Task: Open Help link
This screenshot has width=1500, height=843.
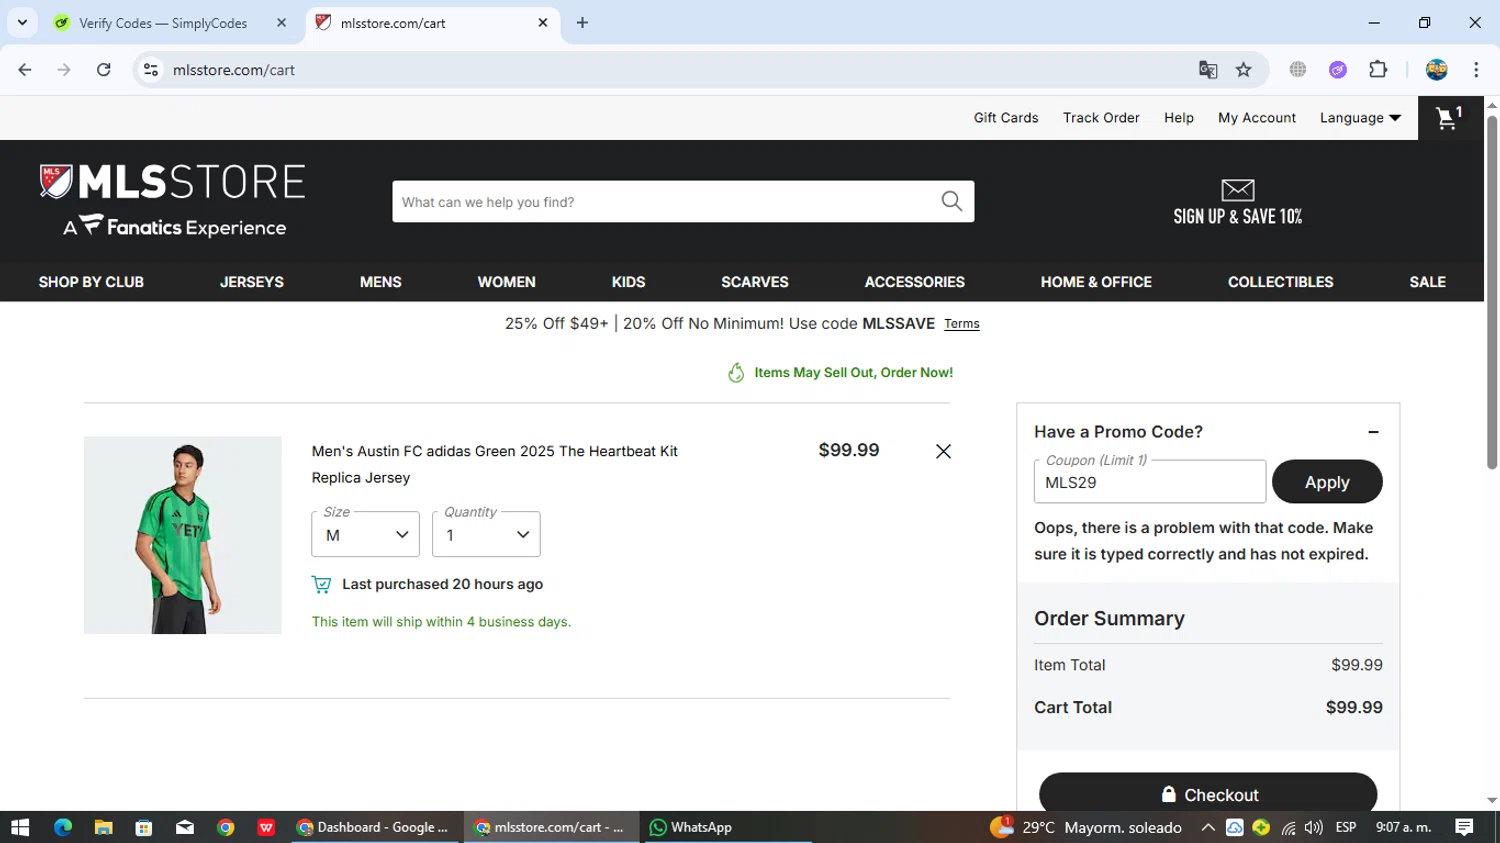Action: coord(1178,118)
